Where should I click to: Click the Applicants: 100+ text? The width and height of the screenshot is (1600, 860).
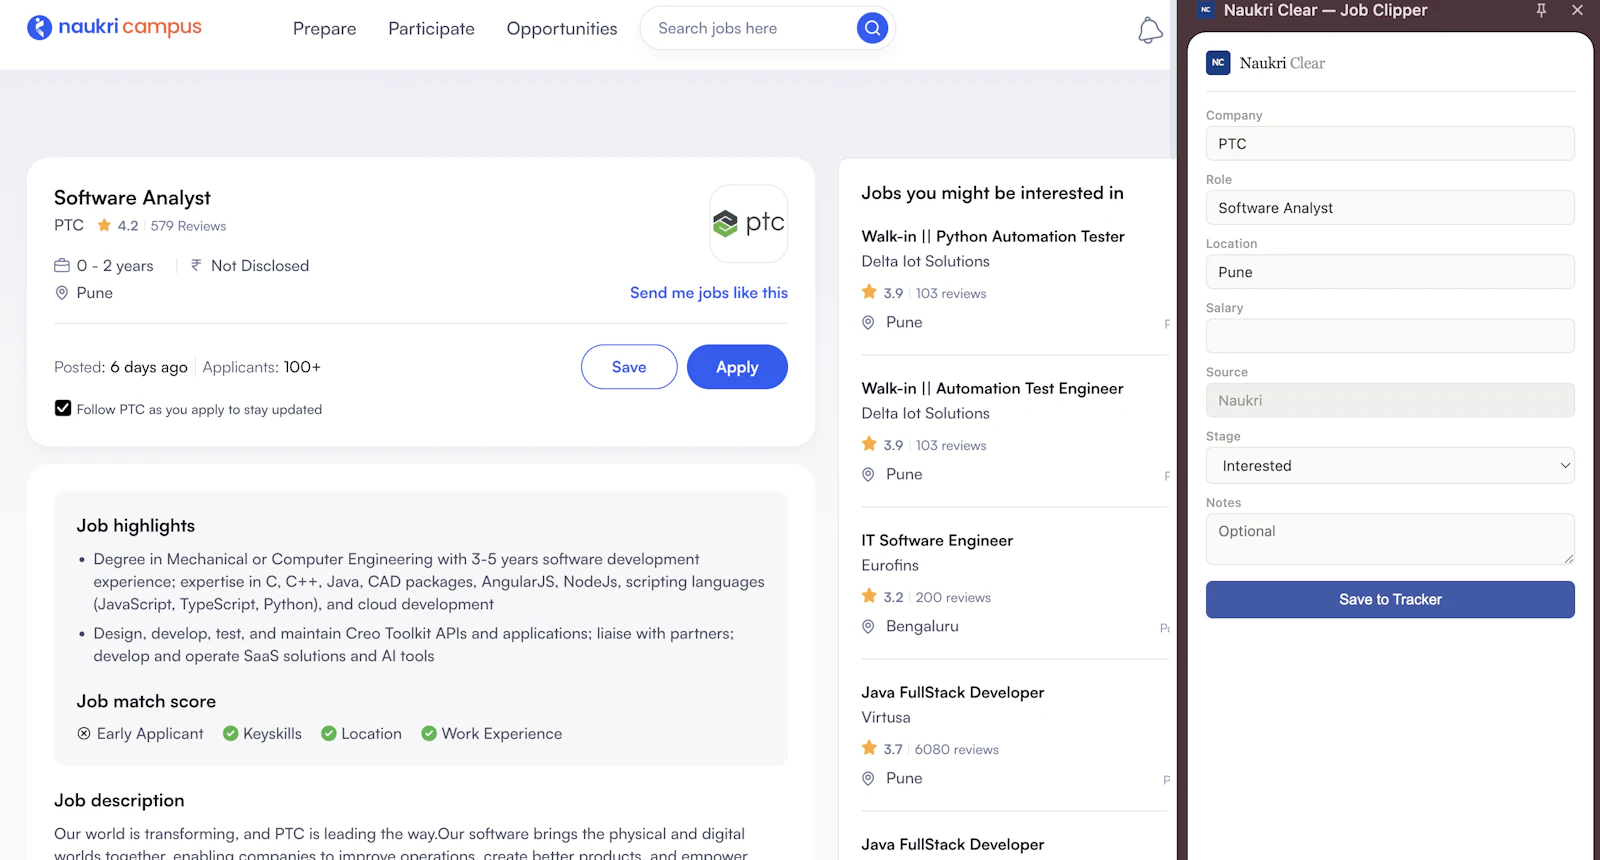pos(262,368)
